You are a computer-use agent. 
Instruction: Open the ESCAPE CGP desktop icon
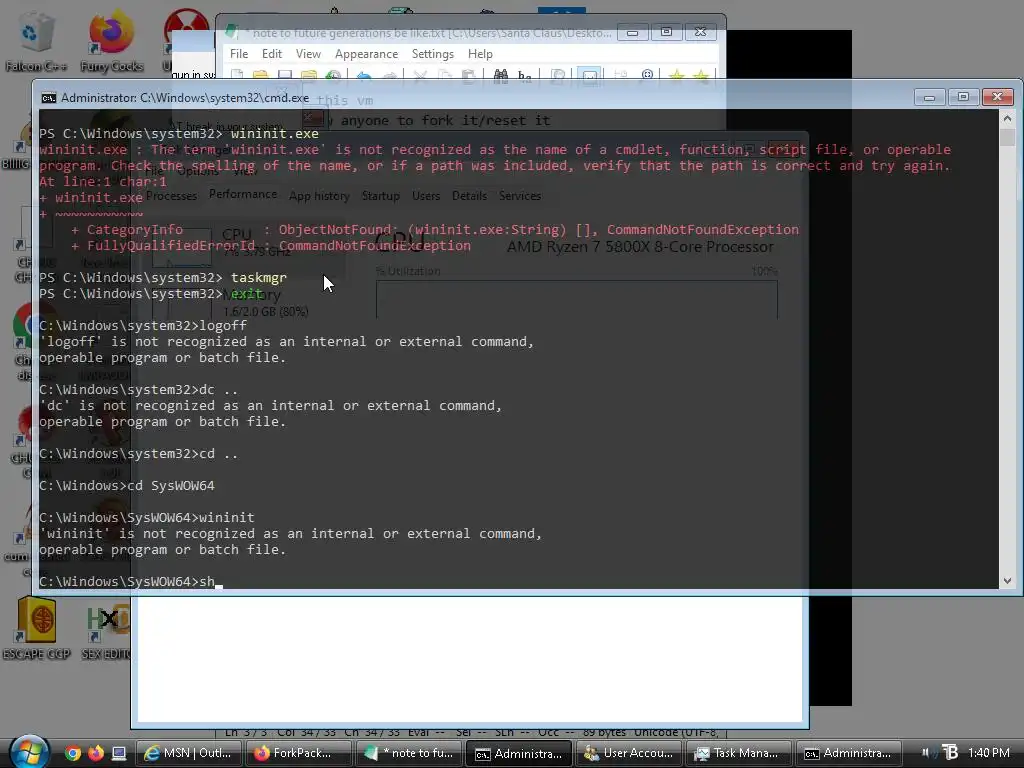coord(37,628)
